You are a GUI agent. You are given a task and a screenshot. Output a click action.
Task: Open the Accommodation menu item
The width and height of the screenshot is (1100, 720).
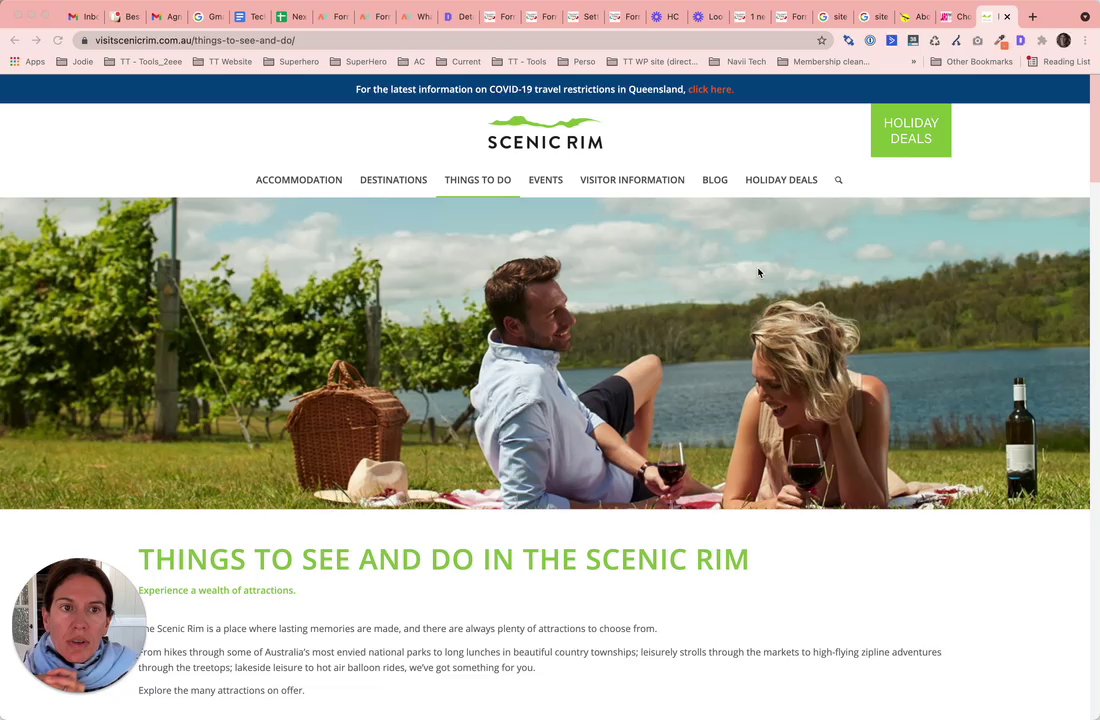(x=299, y=180)
